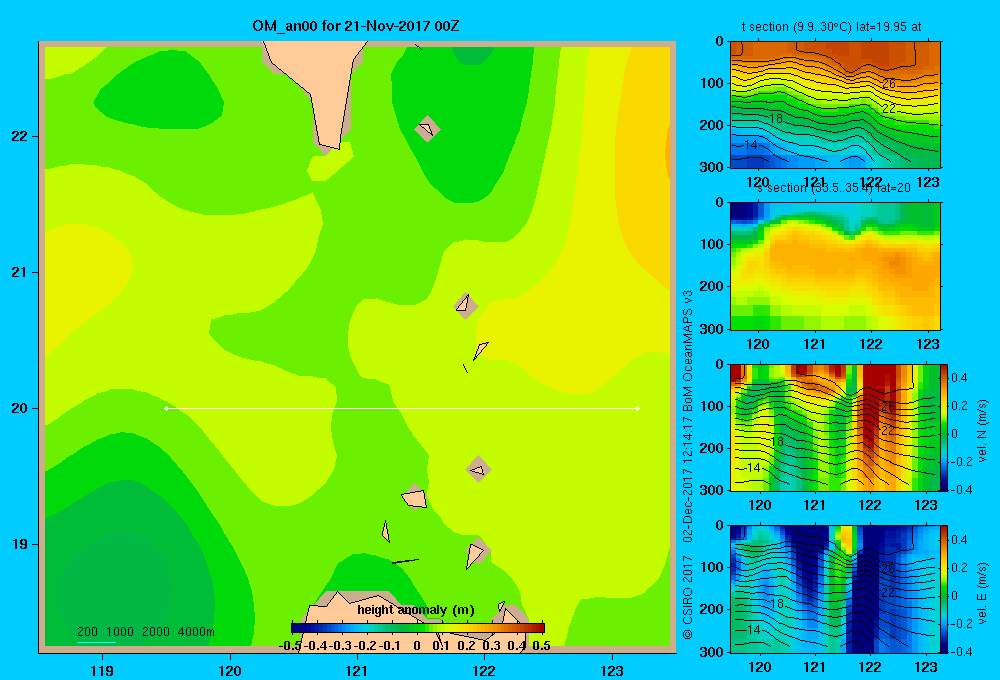Click the 0.4 tick on vel. N color bar

click(959, 378)
